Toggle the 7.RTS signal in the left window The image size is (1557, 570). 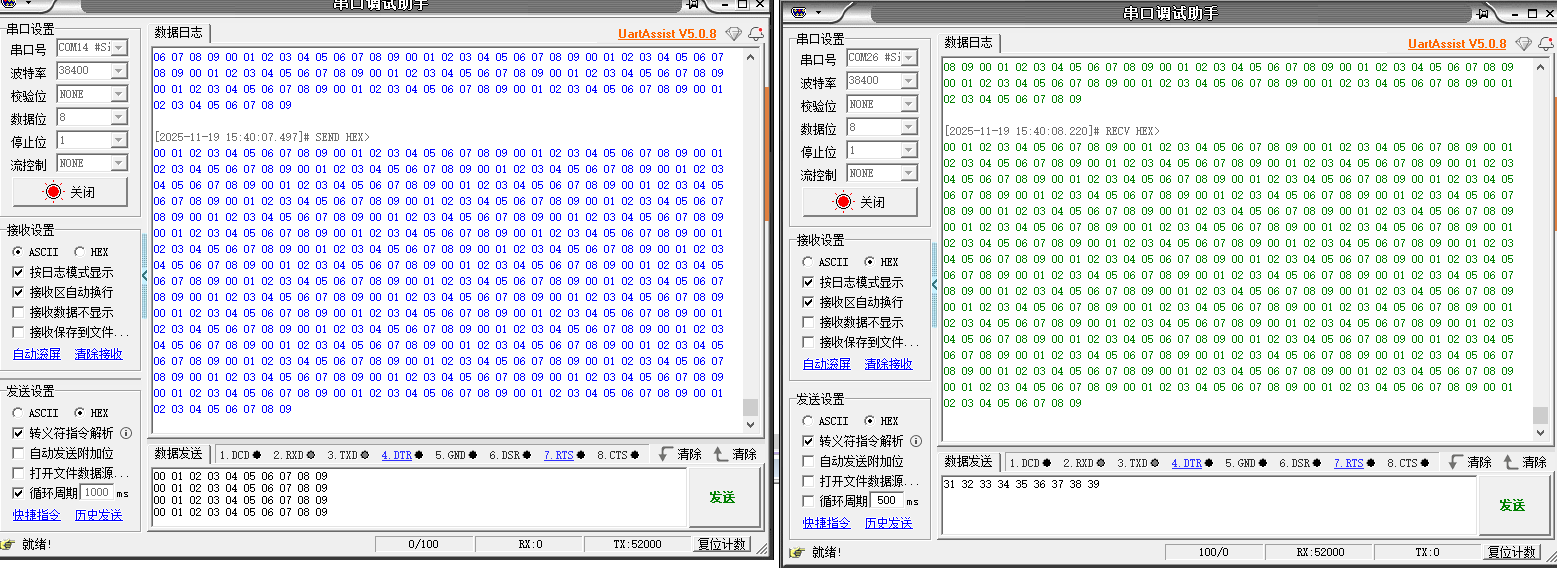coord(559,455)
